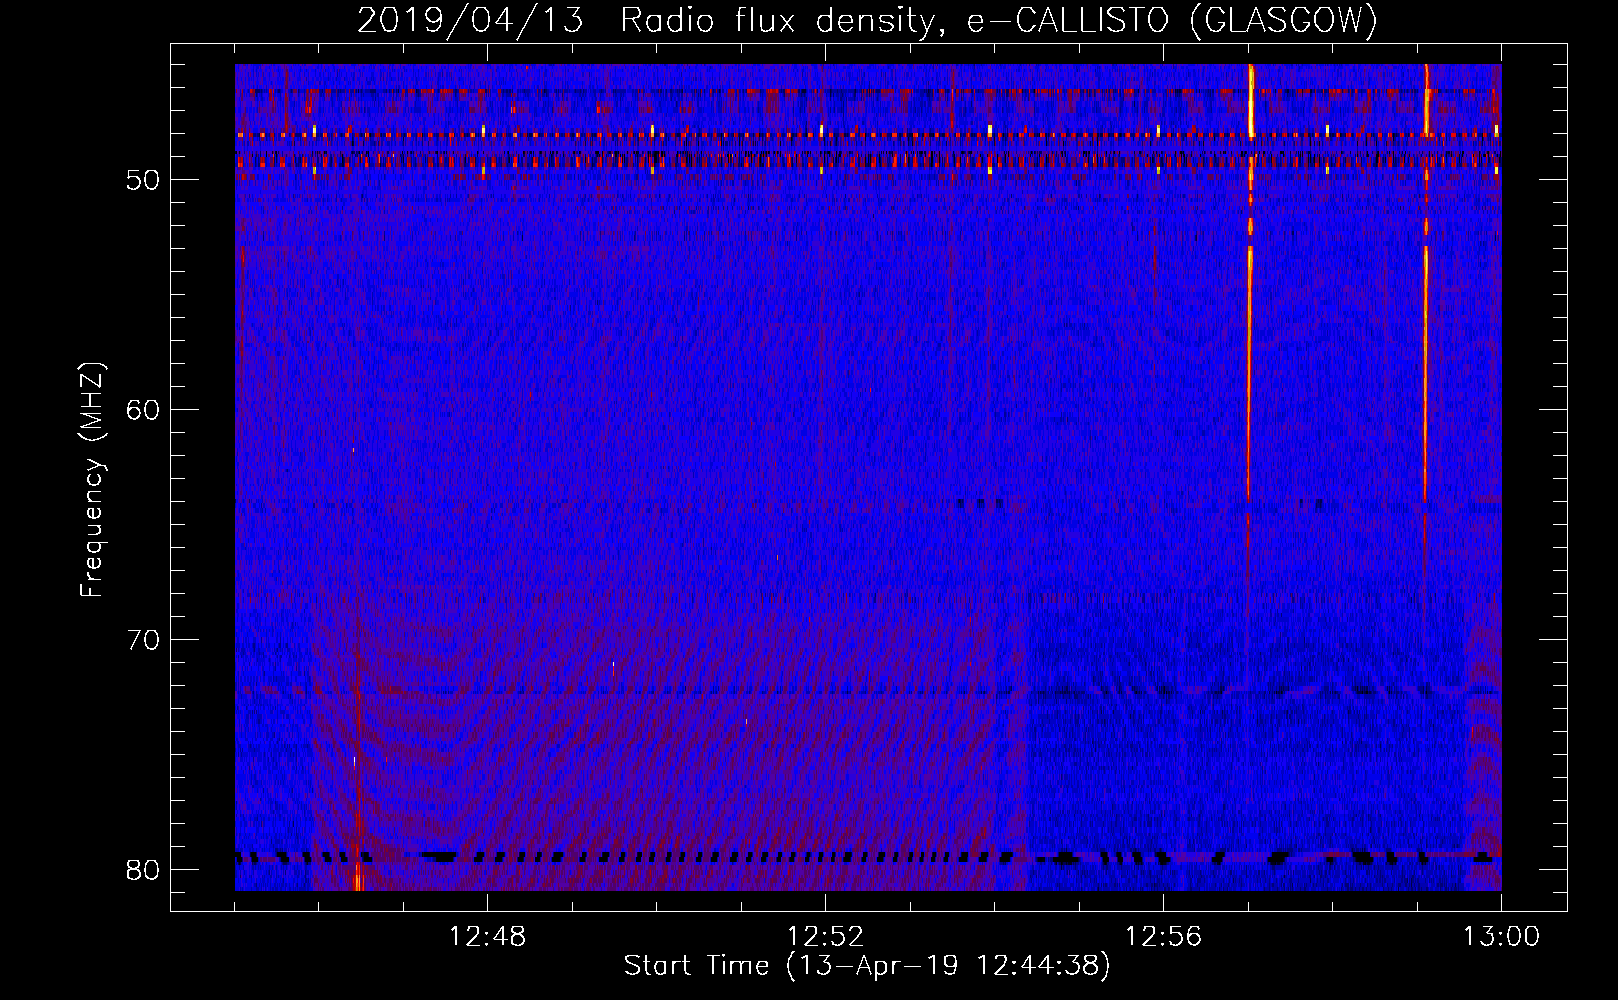Click the 70 MHz frequency tick label

143,640
